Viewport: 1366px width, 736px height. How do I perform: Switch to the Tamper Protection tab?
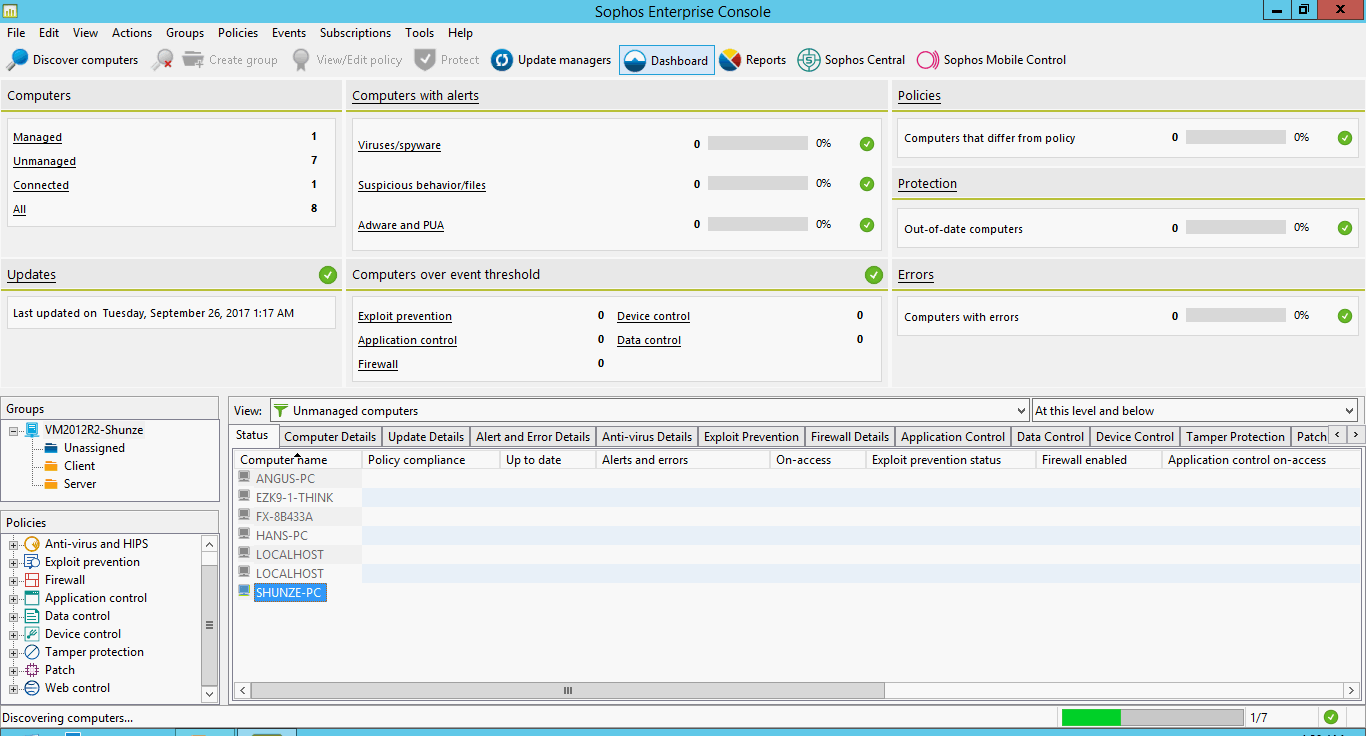point(1235,437)
